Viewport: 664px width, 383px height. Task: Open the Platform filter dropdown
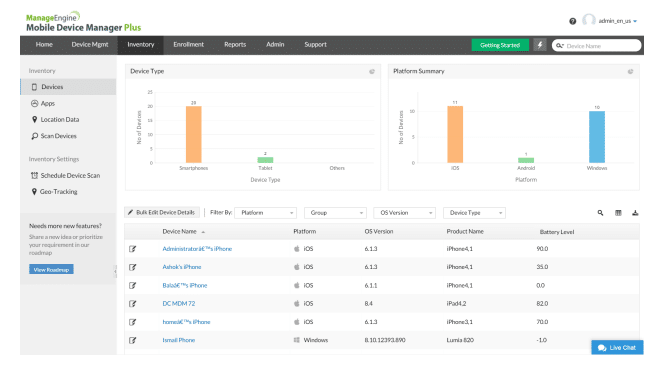[266, 213]
